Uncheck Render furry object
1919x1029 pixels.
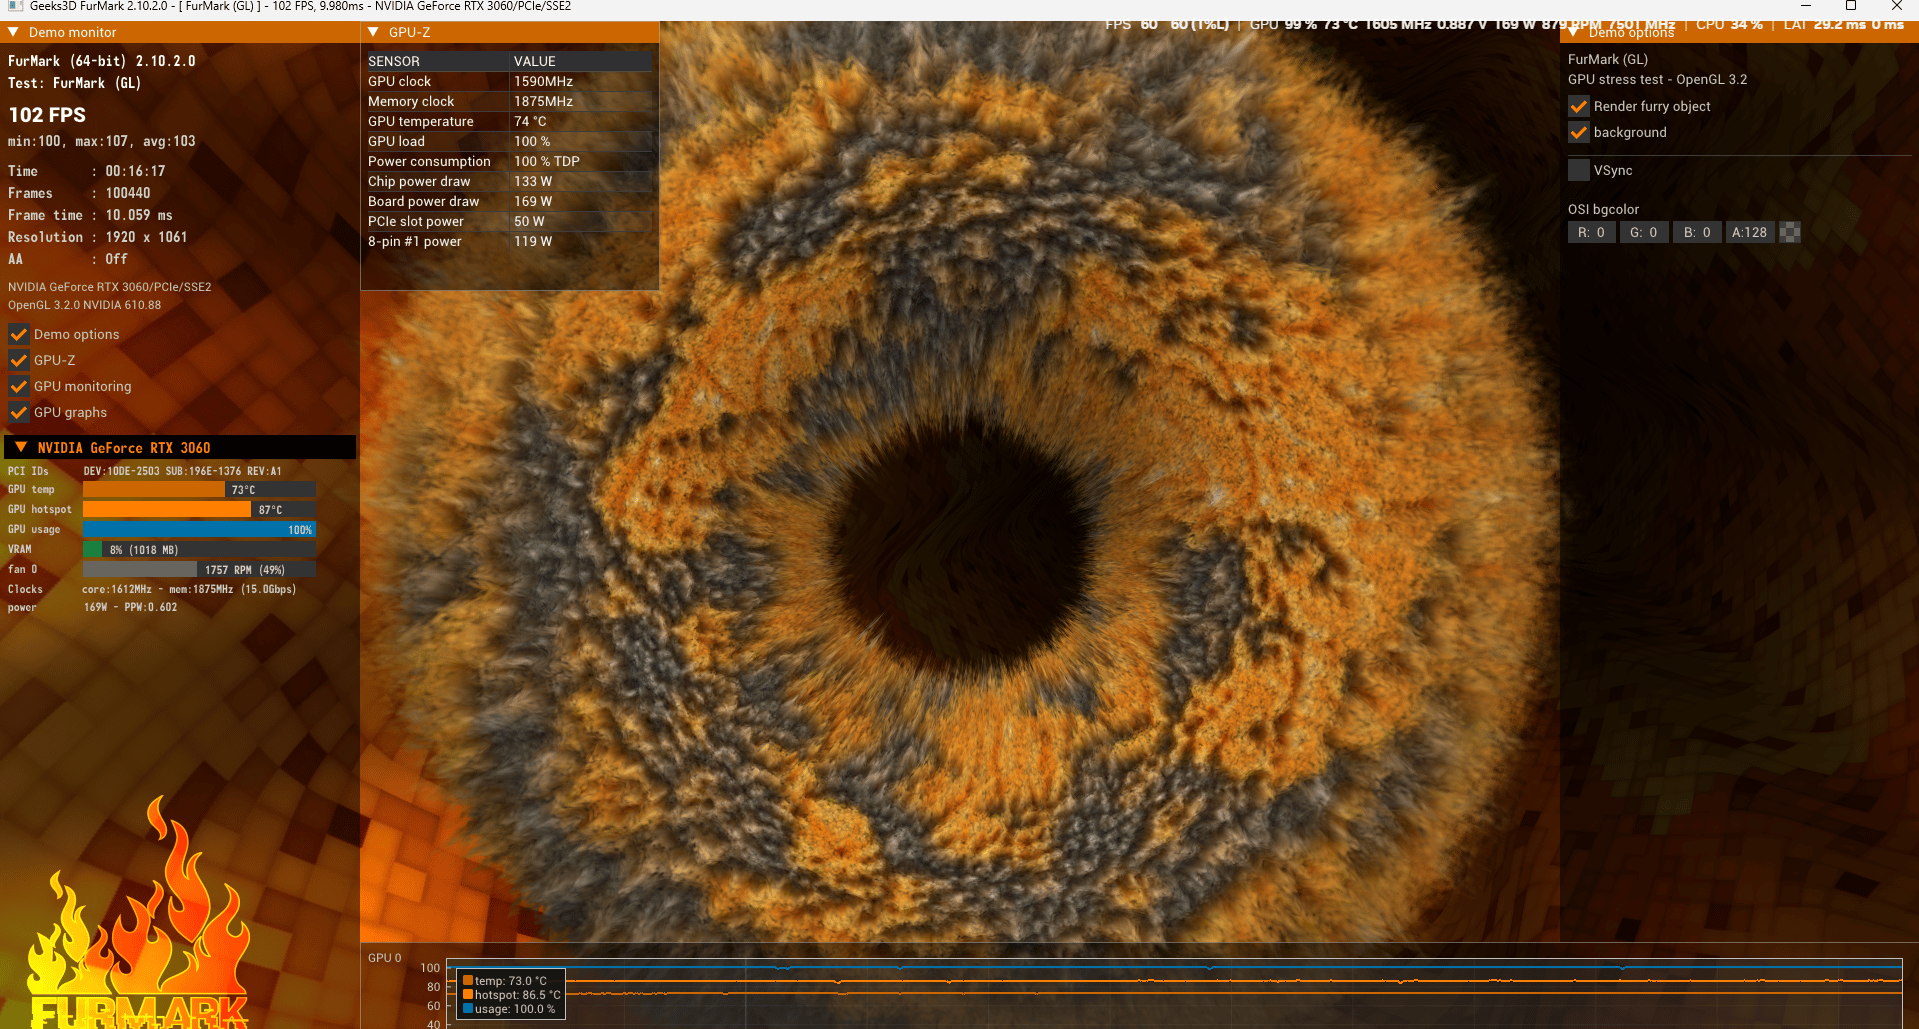click(x=1579, y=106)
